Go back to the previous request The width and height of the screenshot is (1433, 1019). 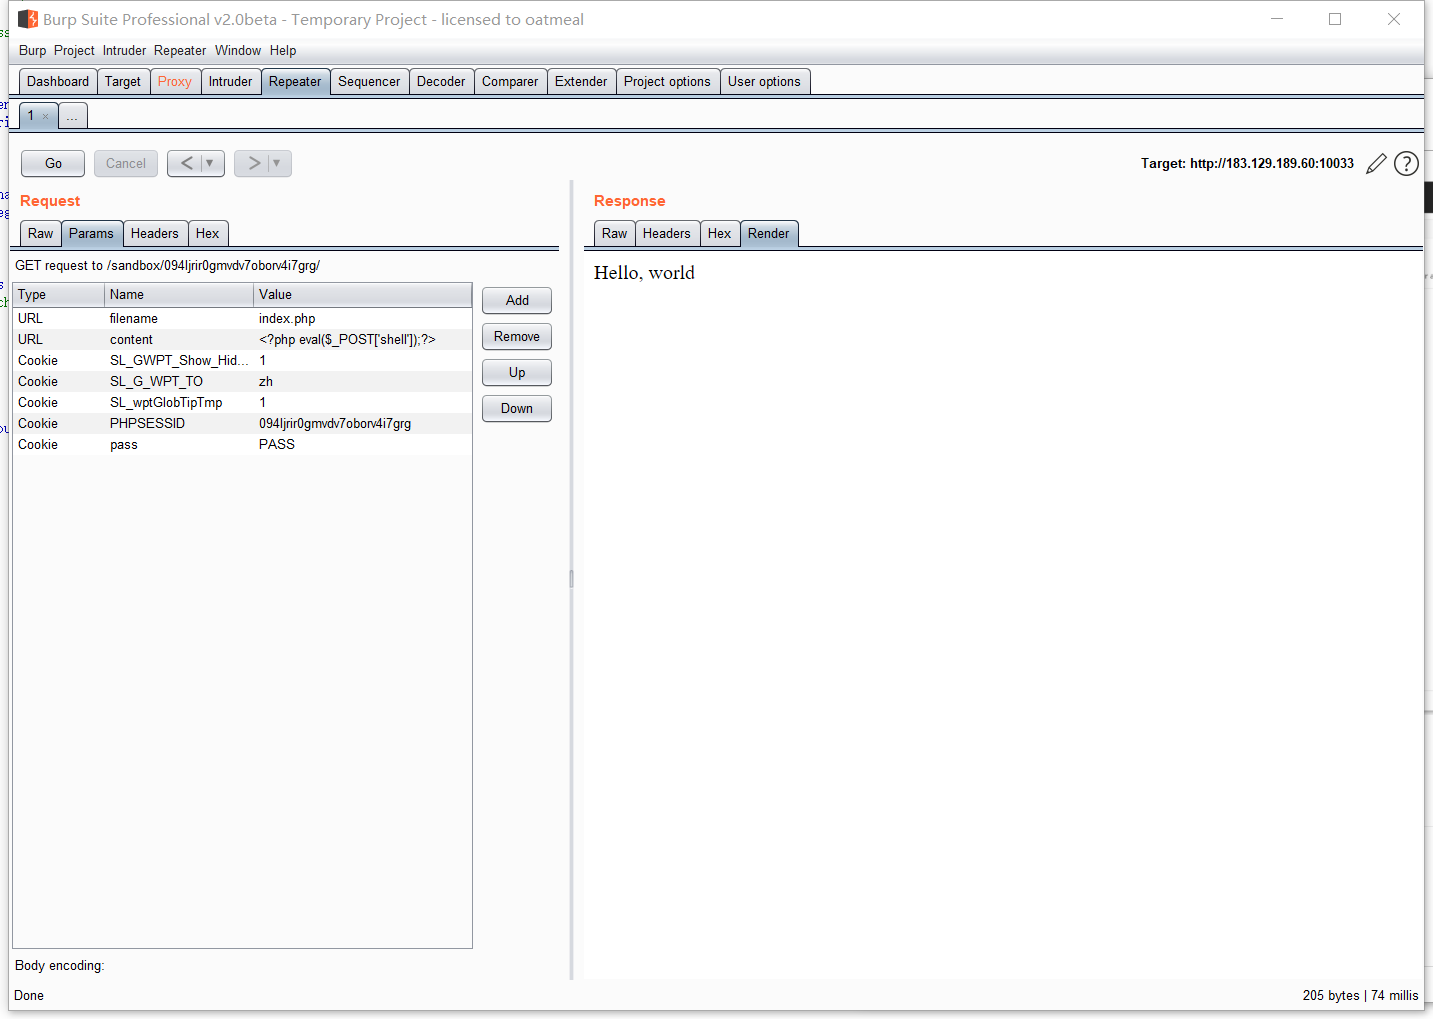187,163
